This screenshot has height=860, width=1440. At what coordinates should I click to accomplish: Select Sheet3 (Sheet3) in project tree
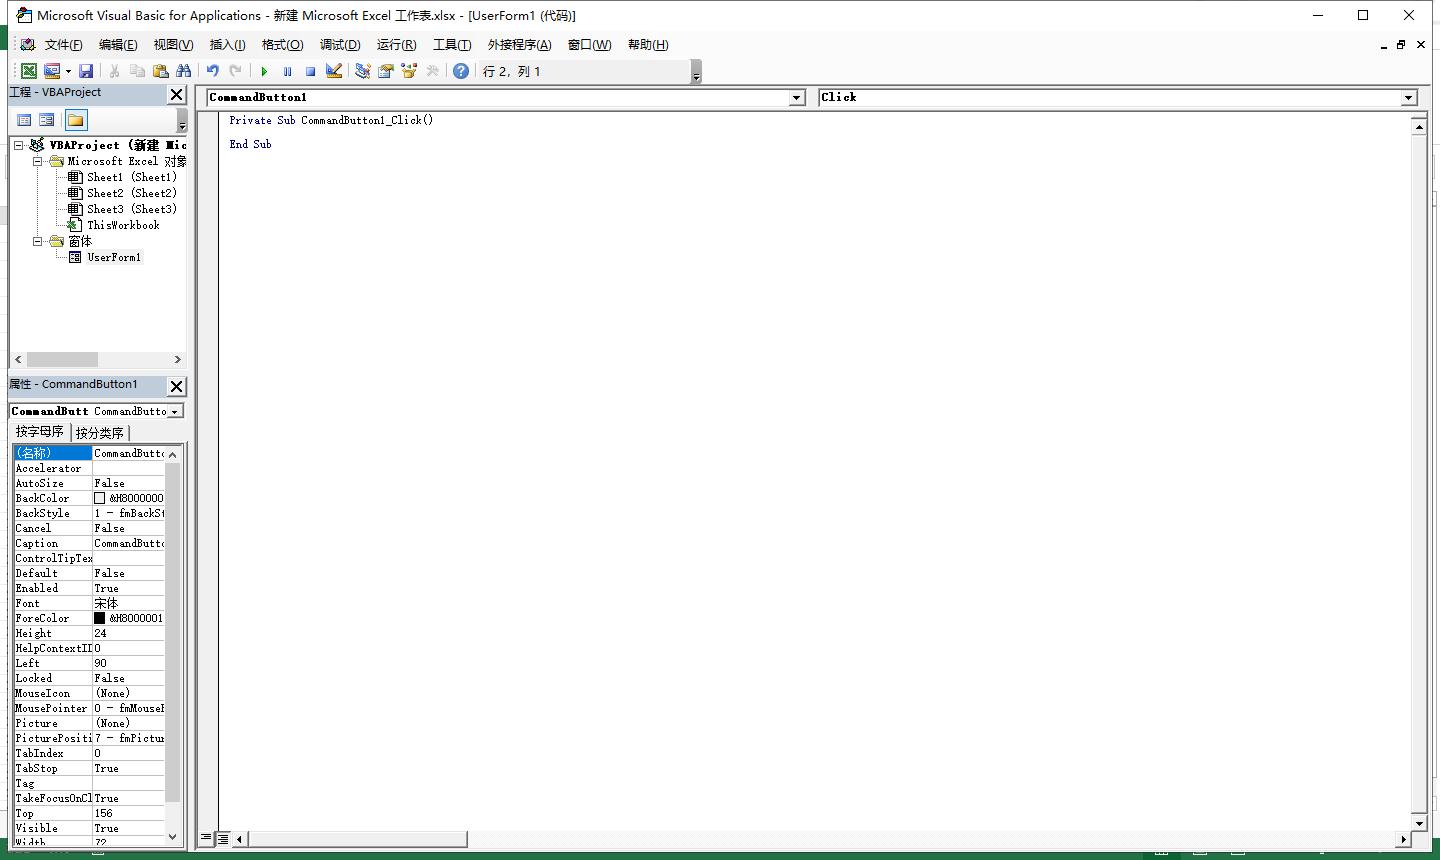131,209
